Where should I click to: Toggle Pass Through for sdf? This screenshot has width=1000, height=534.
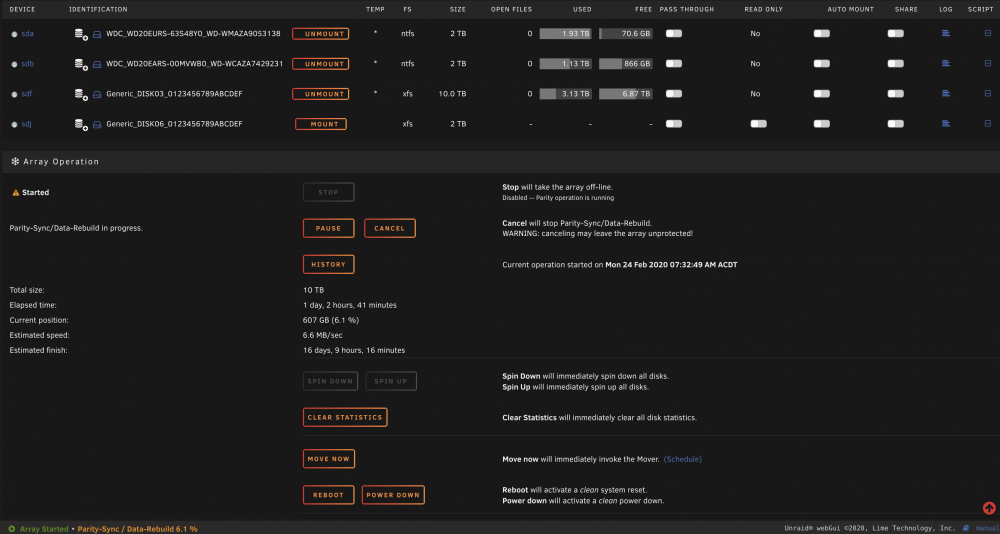674,93
